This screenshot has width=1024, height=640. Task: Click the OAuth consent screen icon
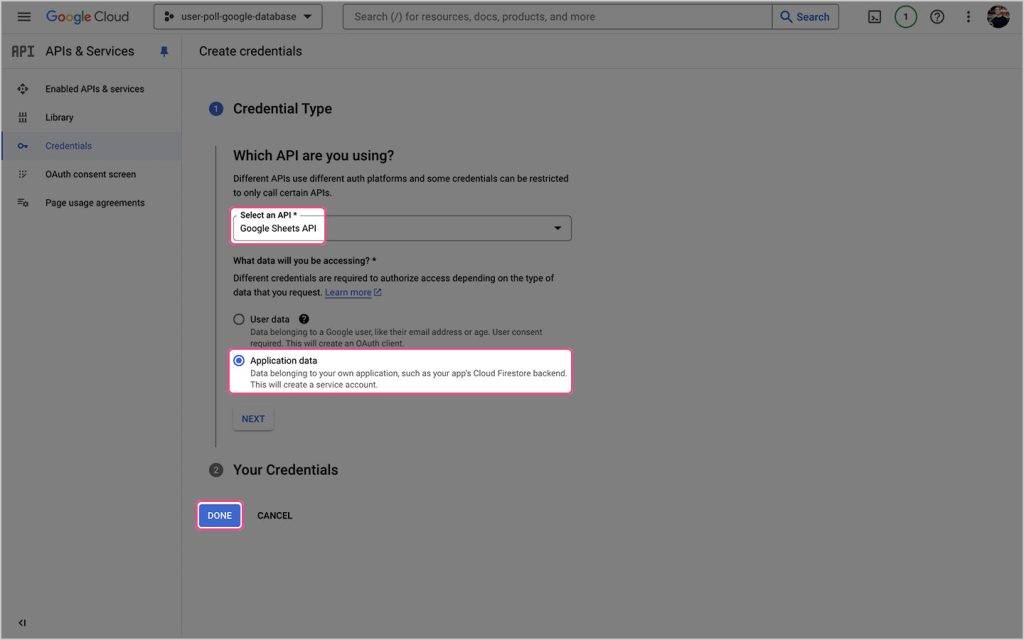23,174
